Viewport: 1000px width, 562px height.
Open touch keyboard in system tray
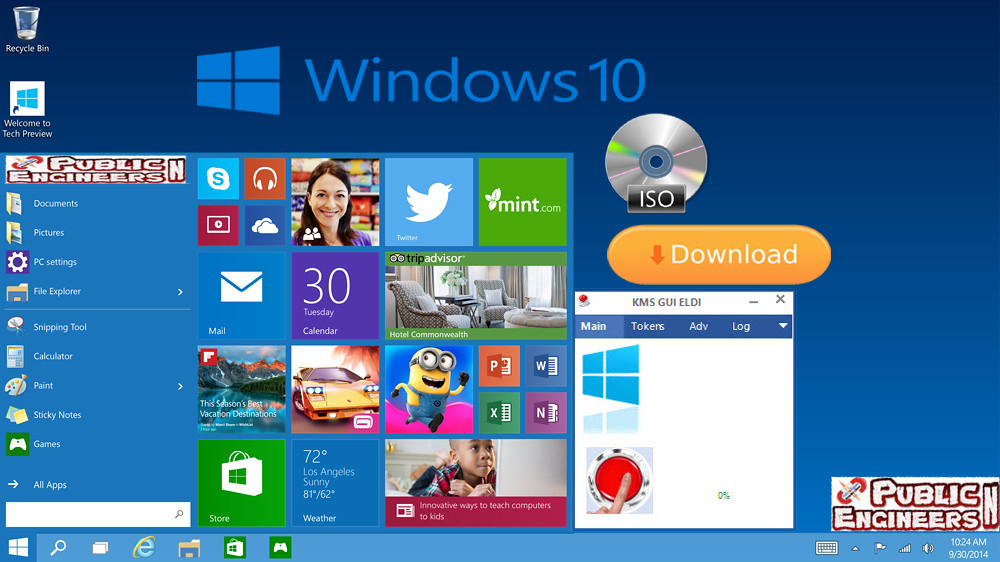pos(827,548)
